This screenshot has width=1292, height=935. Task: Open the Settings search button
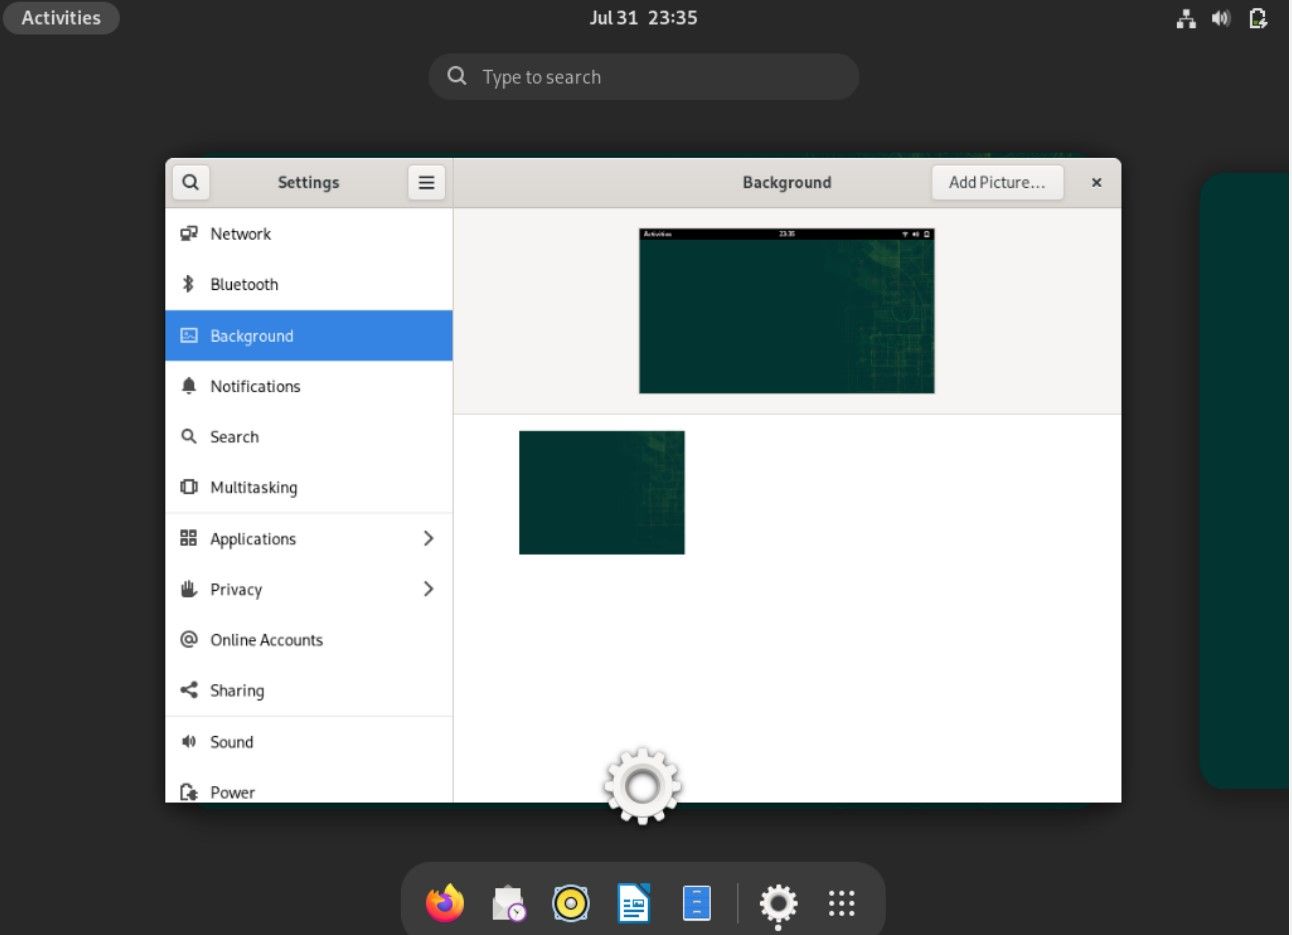click(190, 182)
